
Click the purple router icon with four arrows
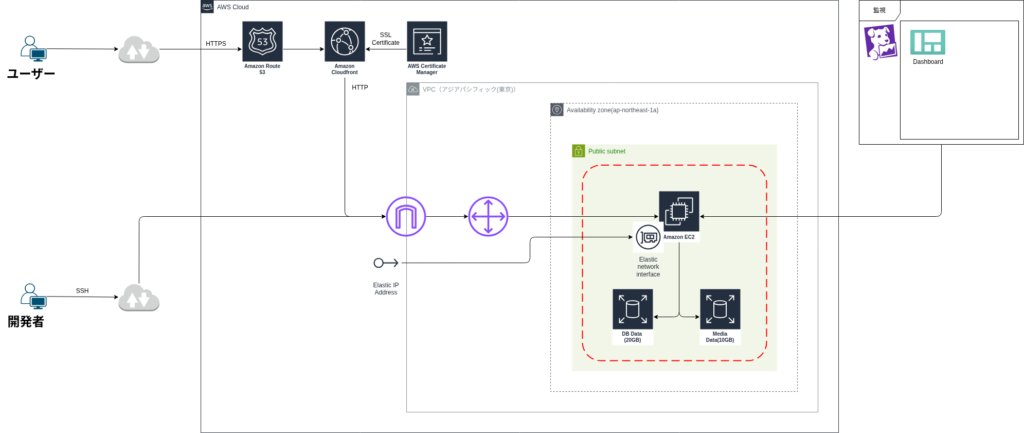point(488,216)
